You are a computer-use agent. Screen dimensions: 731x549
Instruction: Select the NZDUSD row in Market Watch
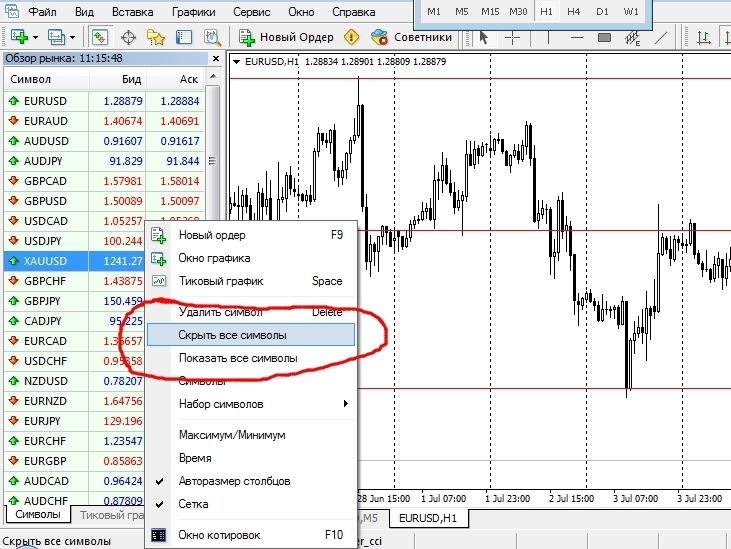pyautogui.click(x=75, y=381)
